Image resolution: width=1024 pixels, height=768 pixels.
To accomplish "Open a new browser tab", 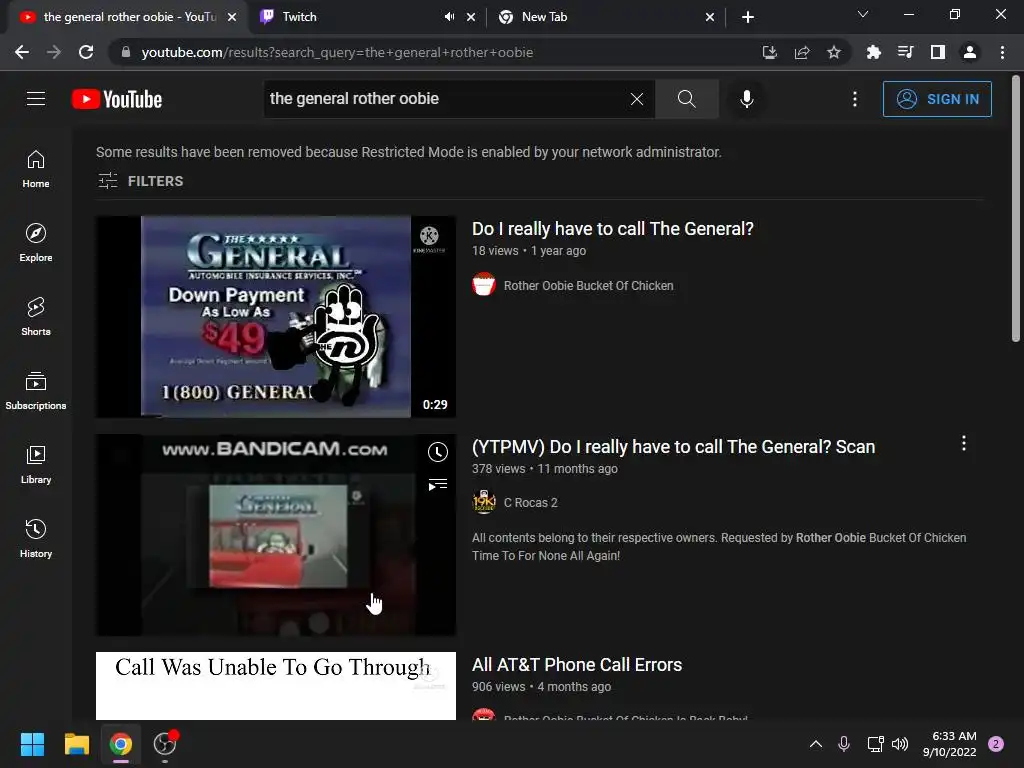I will tap(748, 17).
